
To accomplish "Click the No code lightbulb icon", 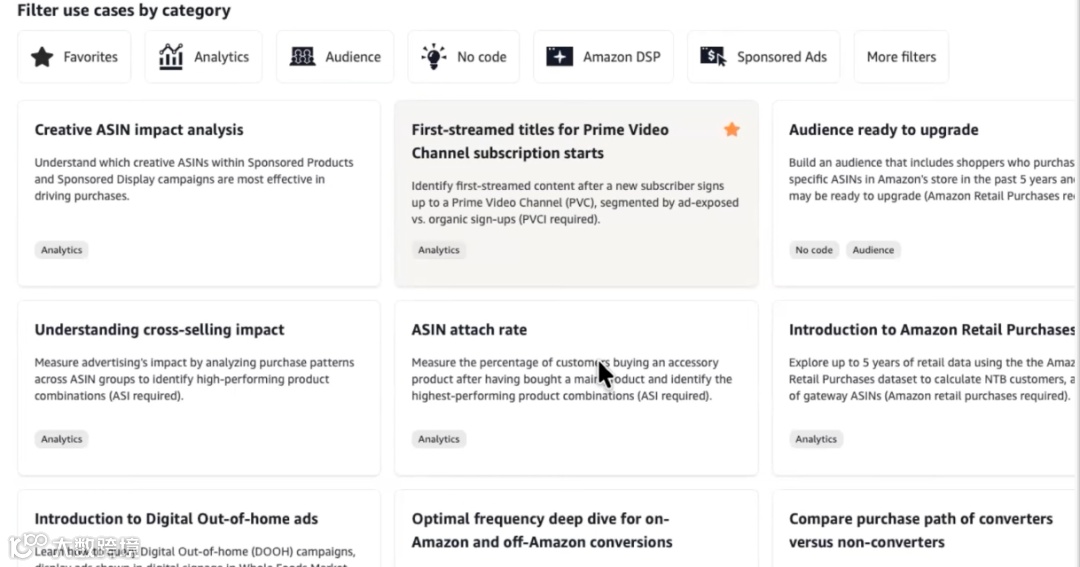I will pos(433,56).
